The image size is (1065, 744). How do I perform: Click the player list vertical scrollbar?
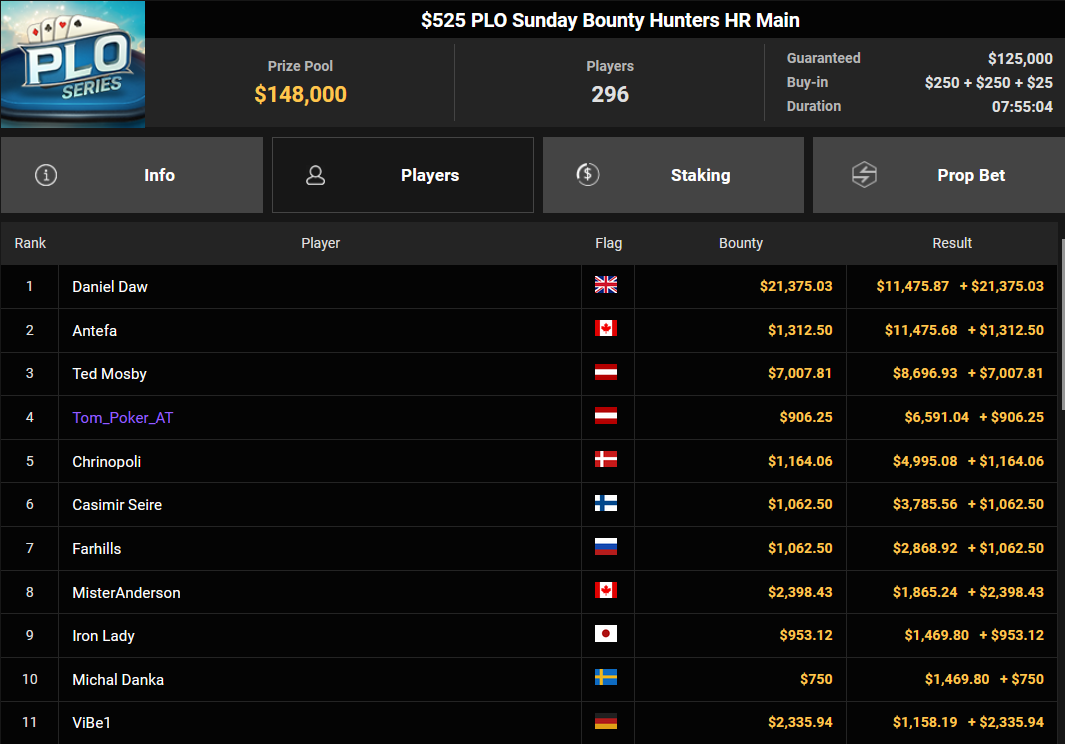[x=1062, y=324]
